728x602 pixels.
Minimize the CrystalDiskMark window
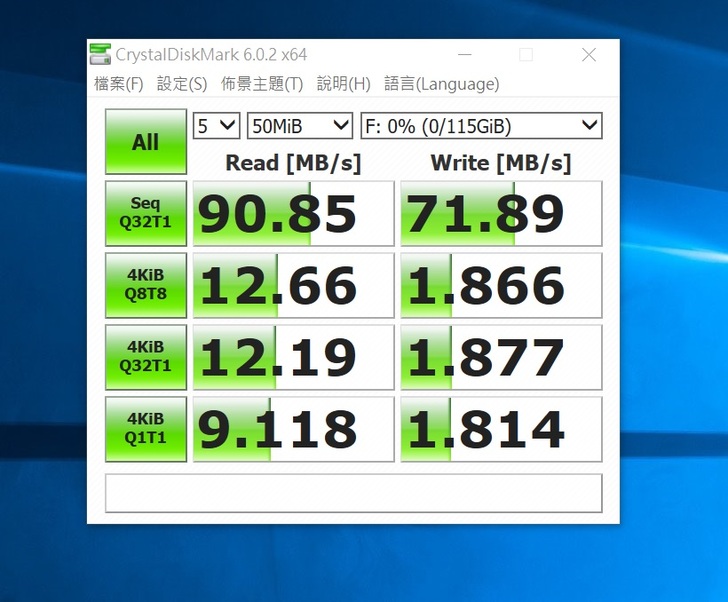click(465, 55)
